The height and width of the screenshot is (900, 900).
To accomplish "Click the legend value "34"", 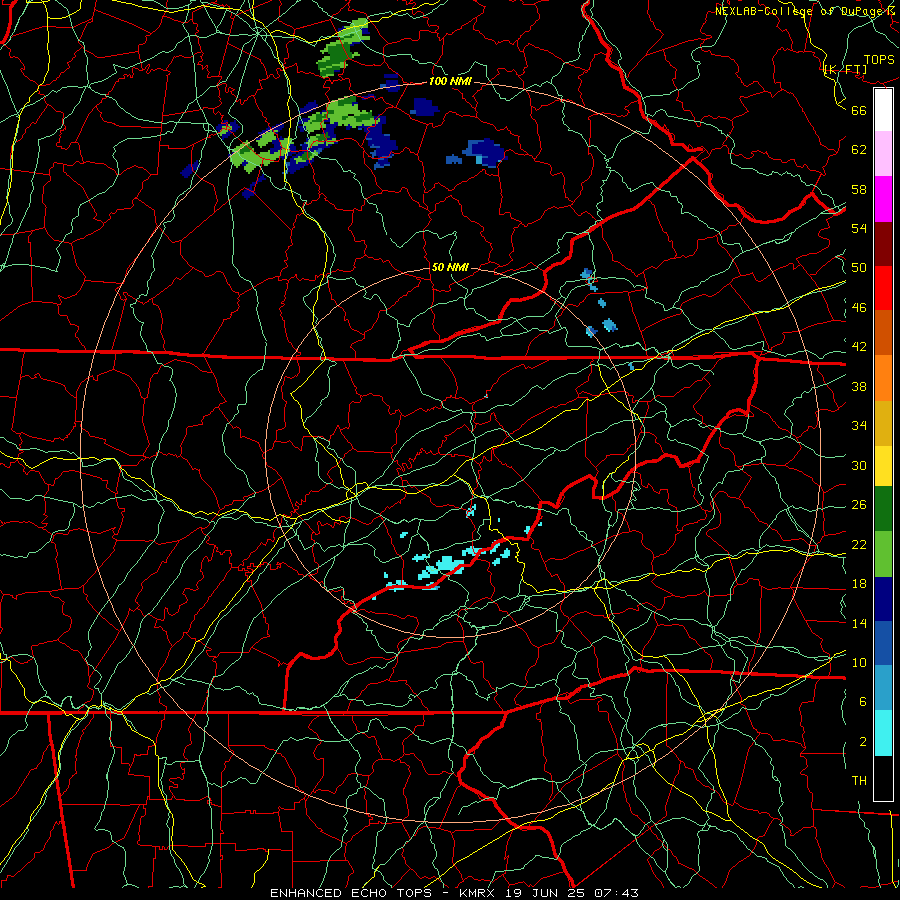I will 859,426.
